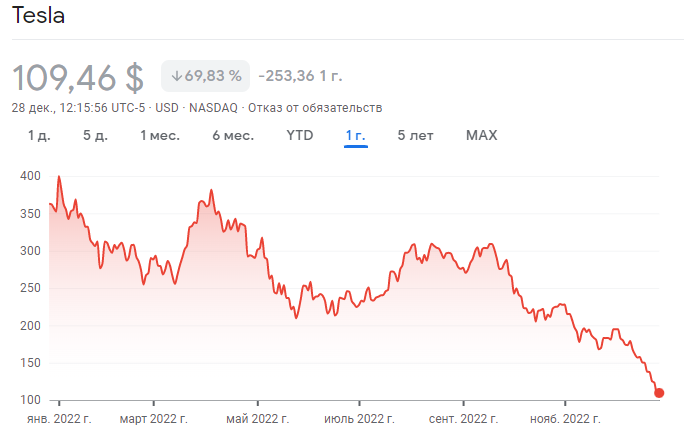The width and height of the screenshot is (684, 443).
Task: Click the chart peak near 400 in January
Action: coord(59,177)
